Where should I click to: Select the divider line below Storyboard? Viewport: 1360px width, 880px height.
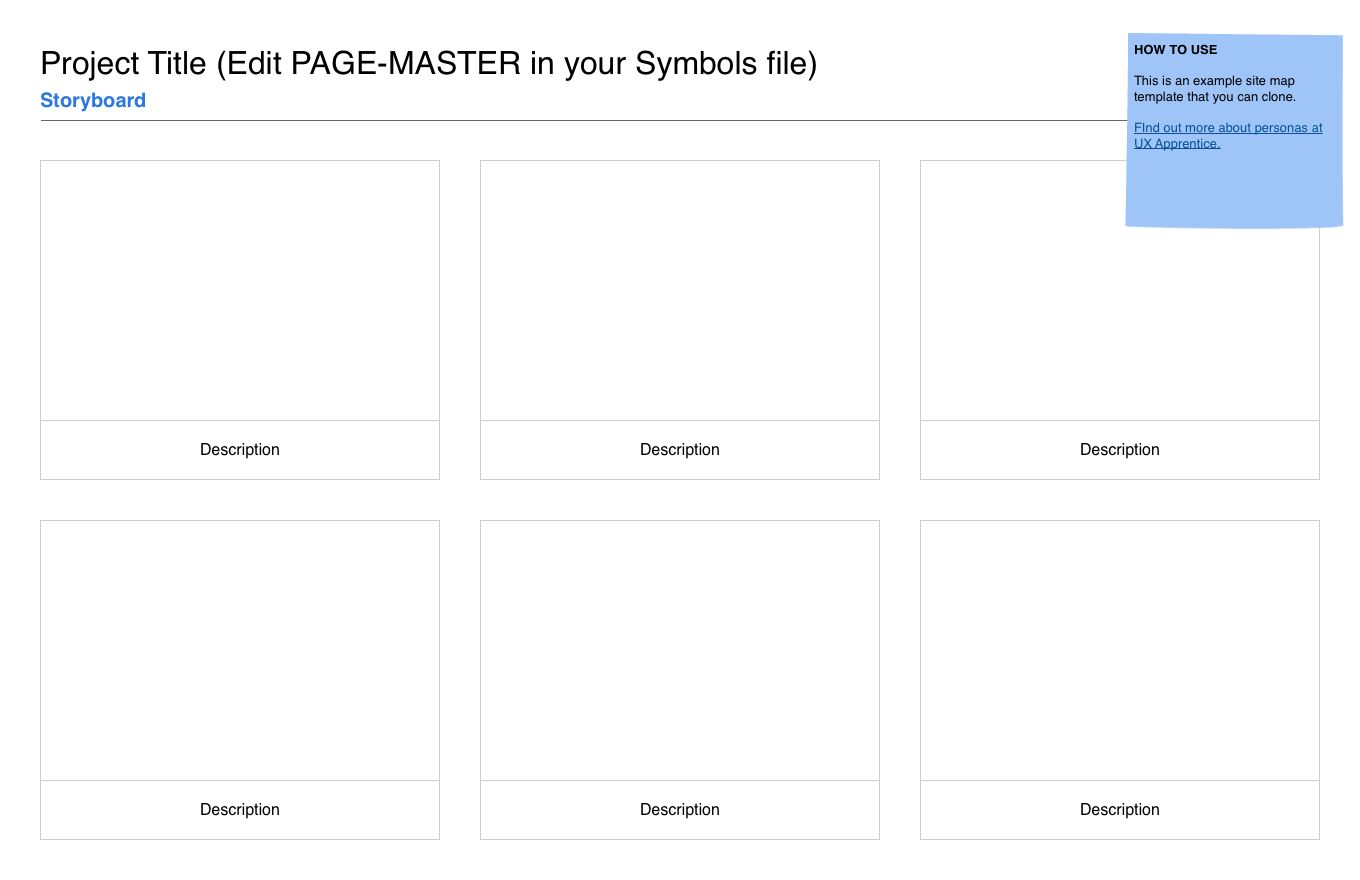583,121
